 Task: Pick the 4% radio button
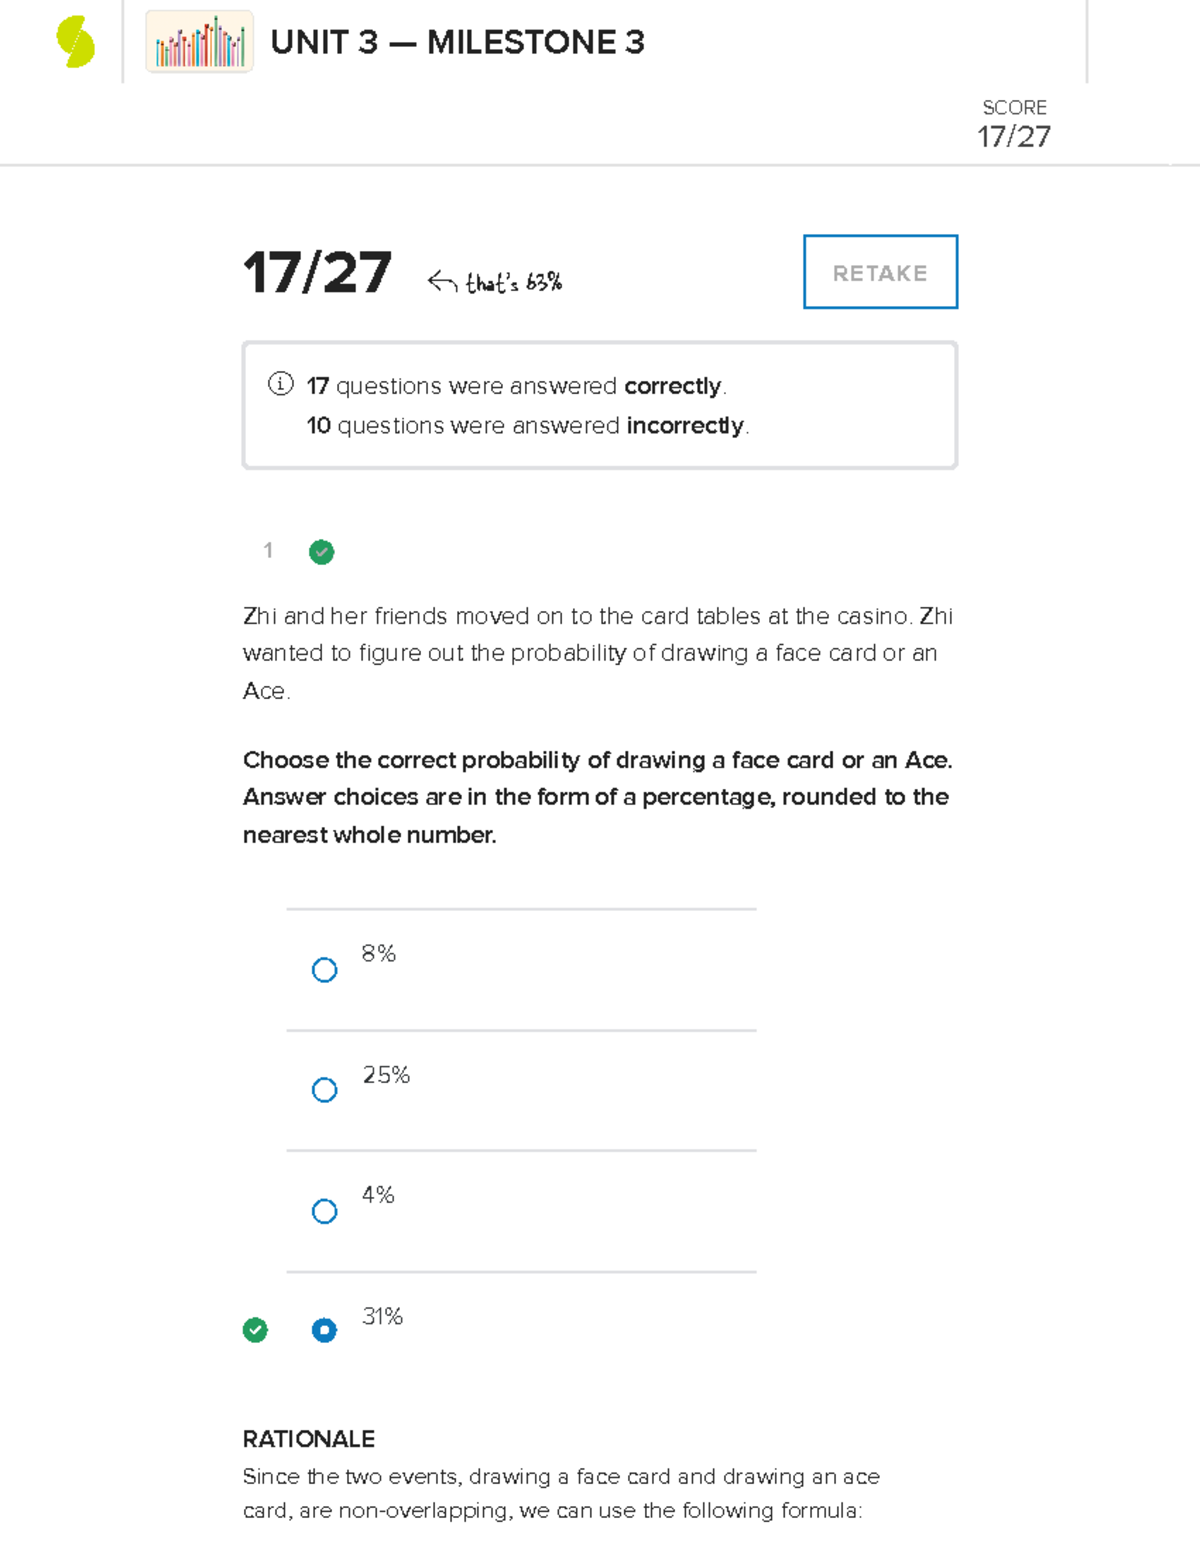pyautogui.click(x=324, y=1211)
